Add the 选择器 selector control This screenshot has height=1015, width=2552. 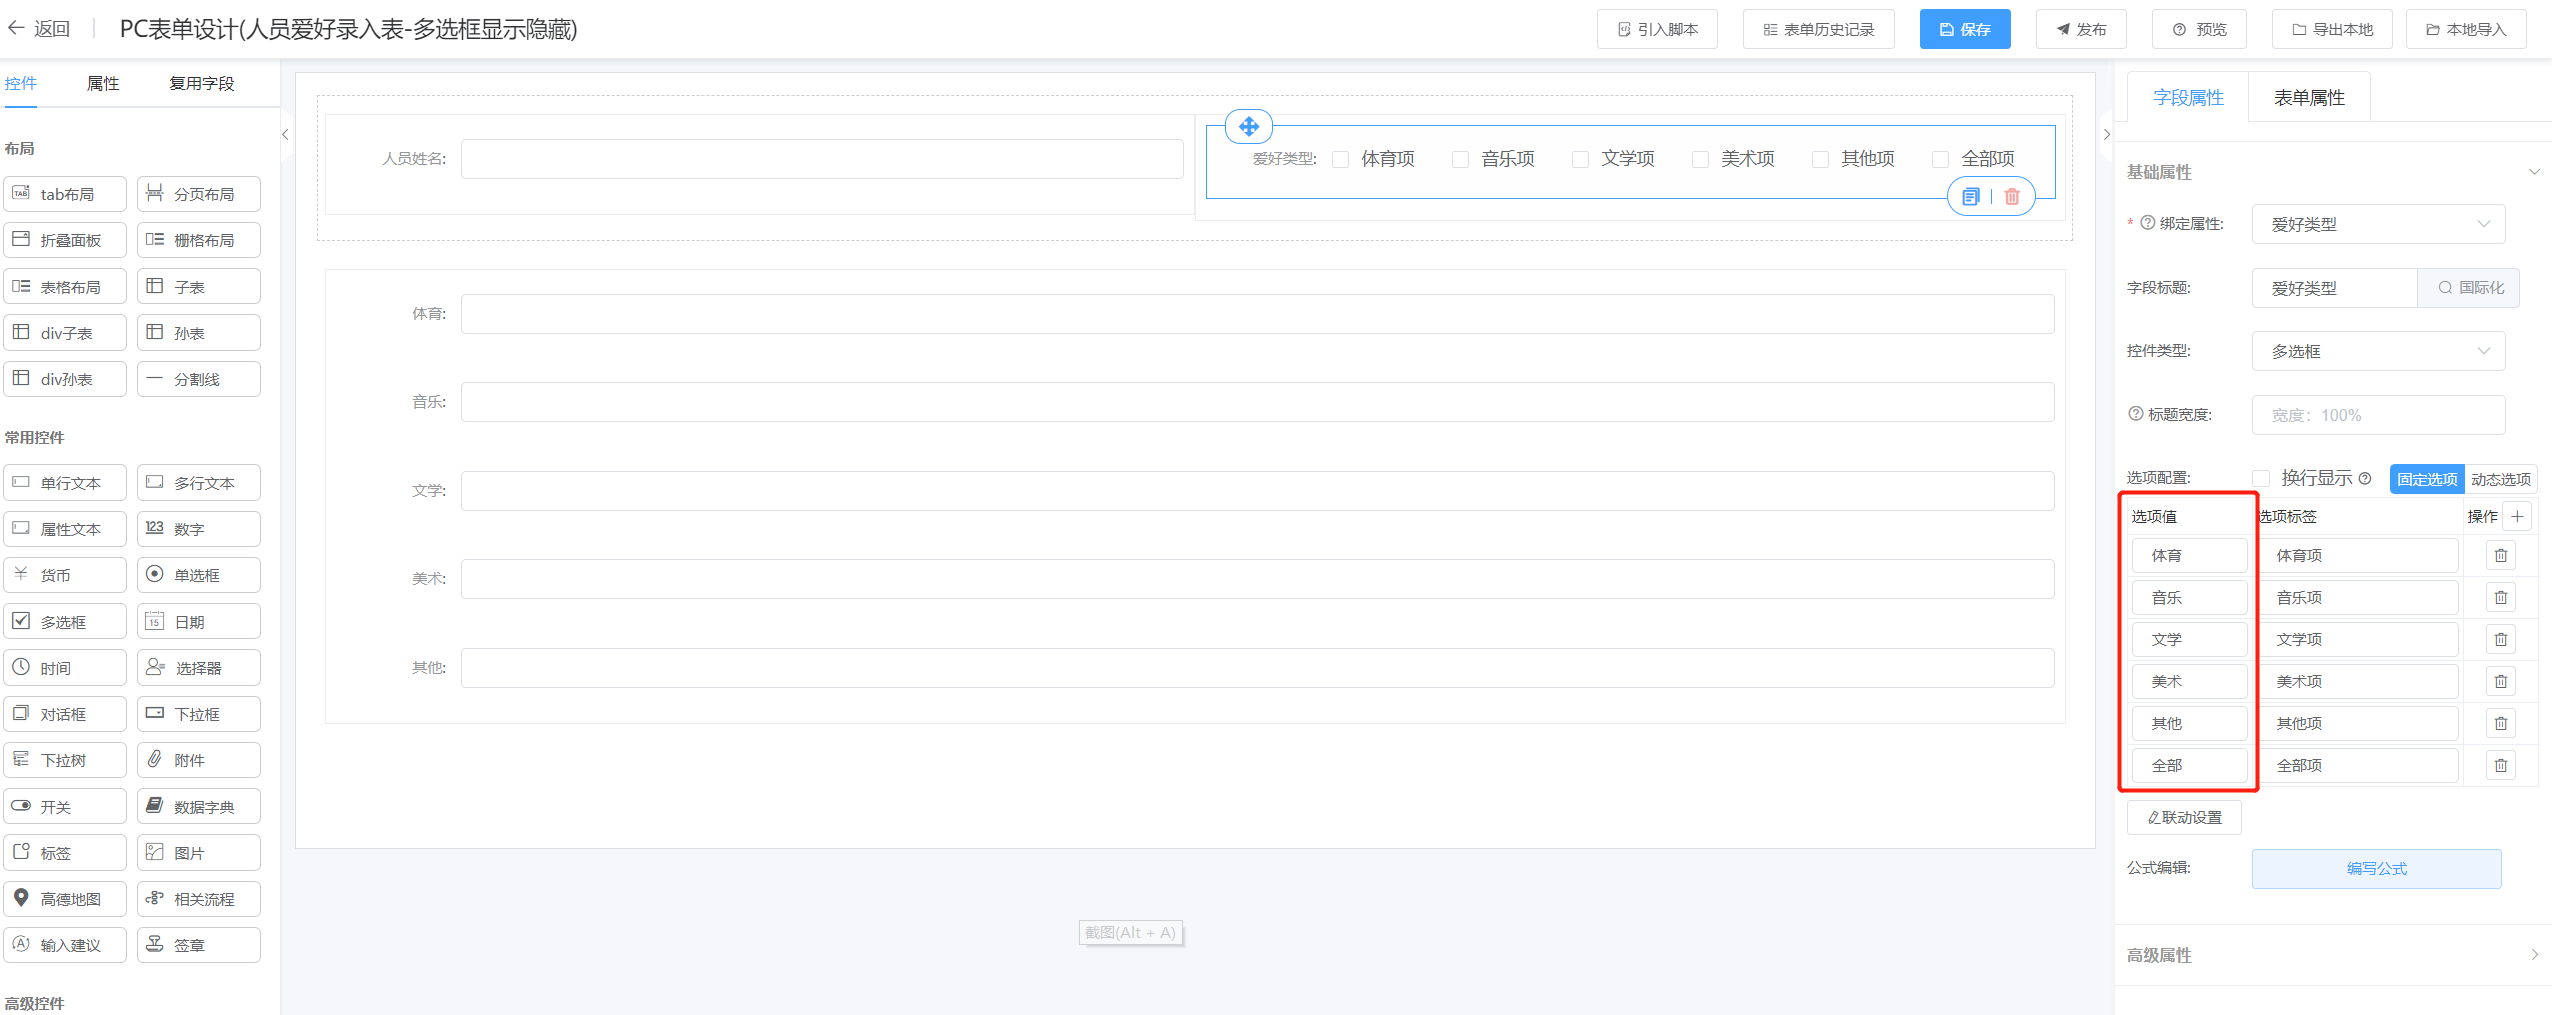click(199, 668)
